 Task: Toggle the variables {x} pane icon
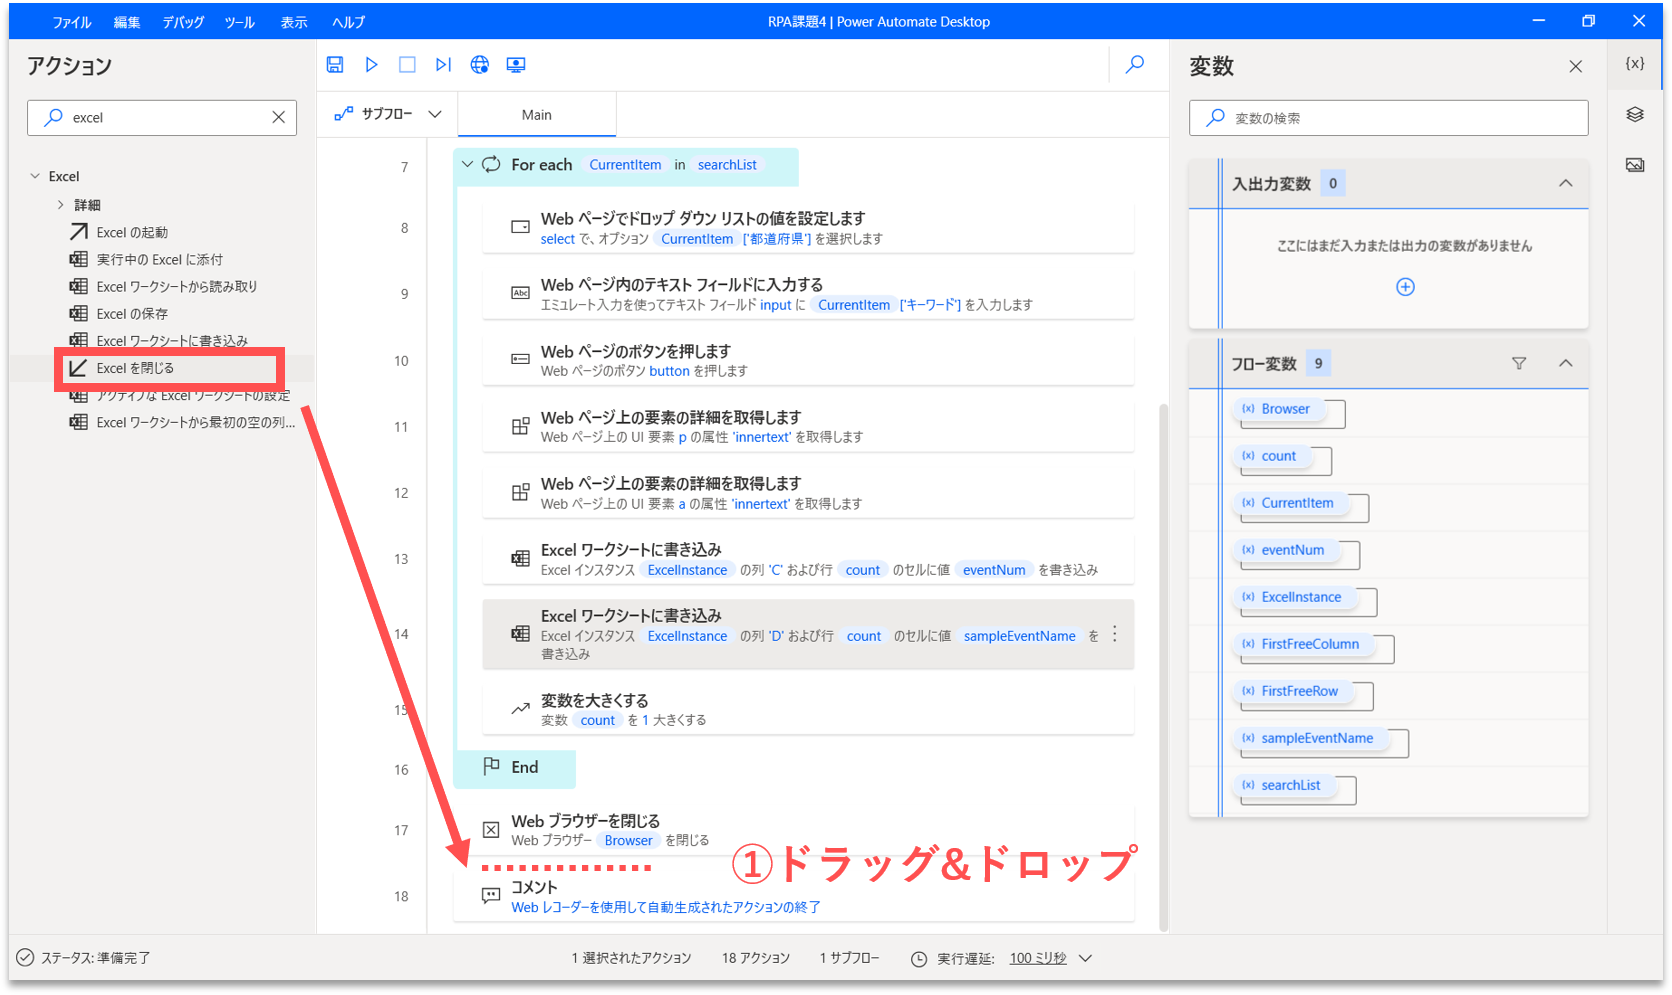[1635, 63]
